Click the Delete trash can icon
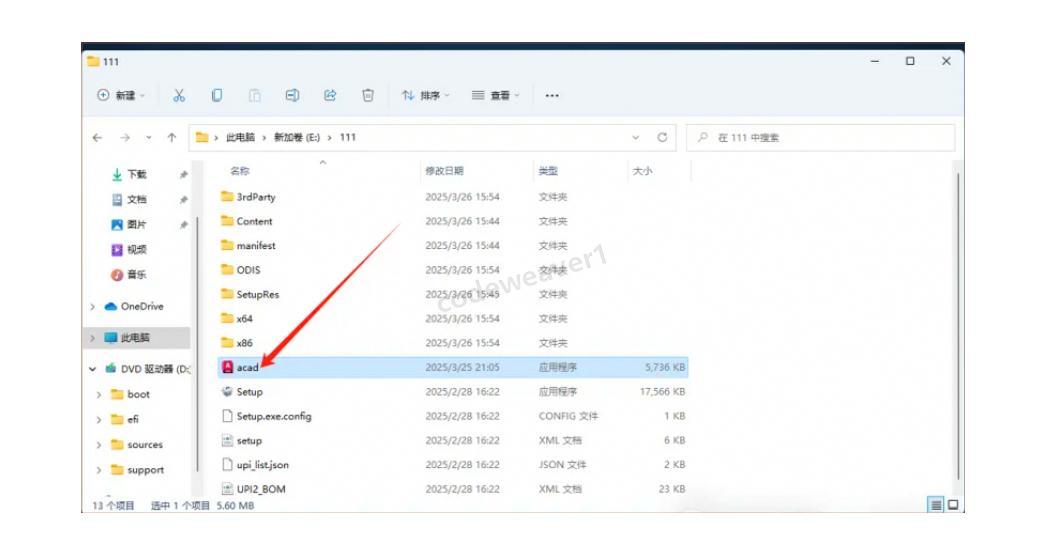Screen dimensions: 1046x555 coord(368,95)
